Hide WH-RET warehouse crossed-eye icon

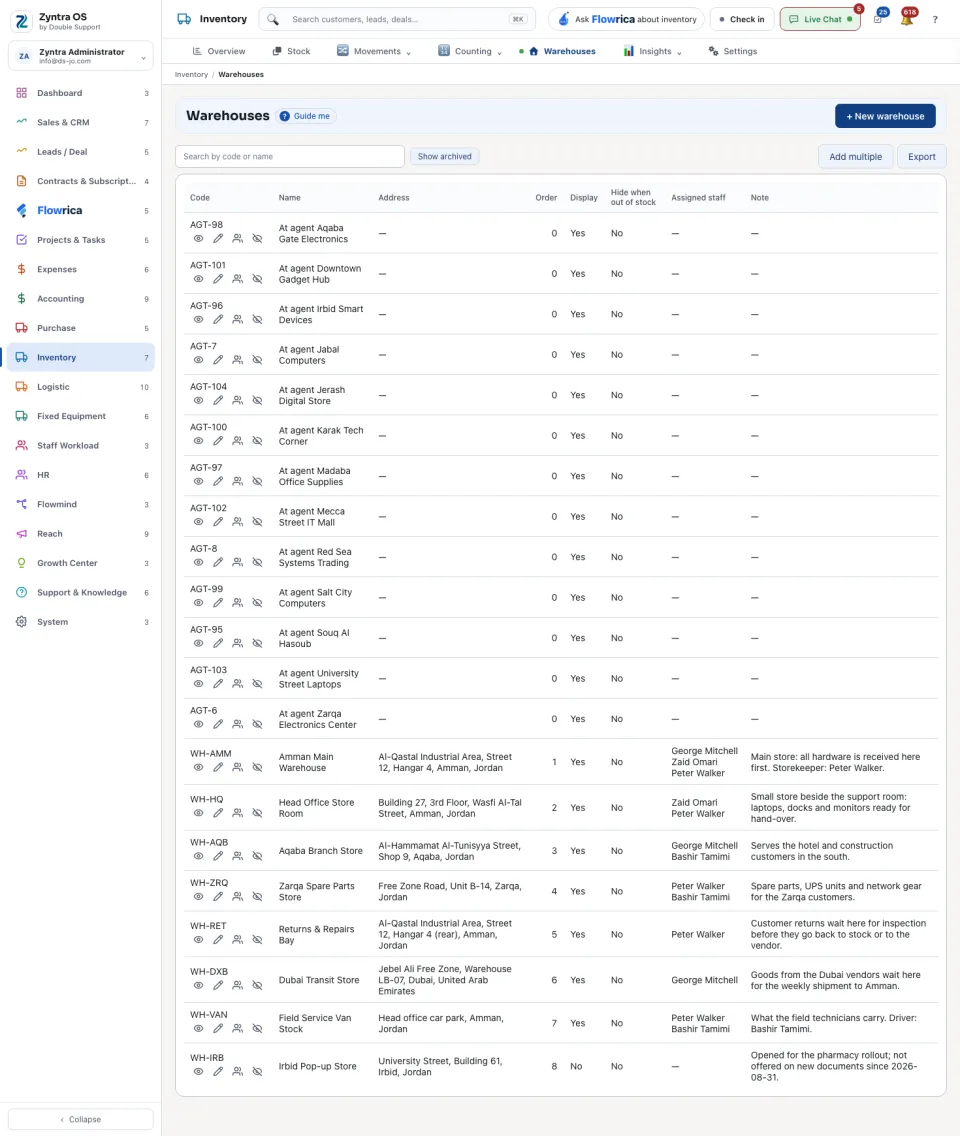click(x=257, y=940)
